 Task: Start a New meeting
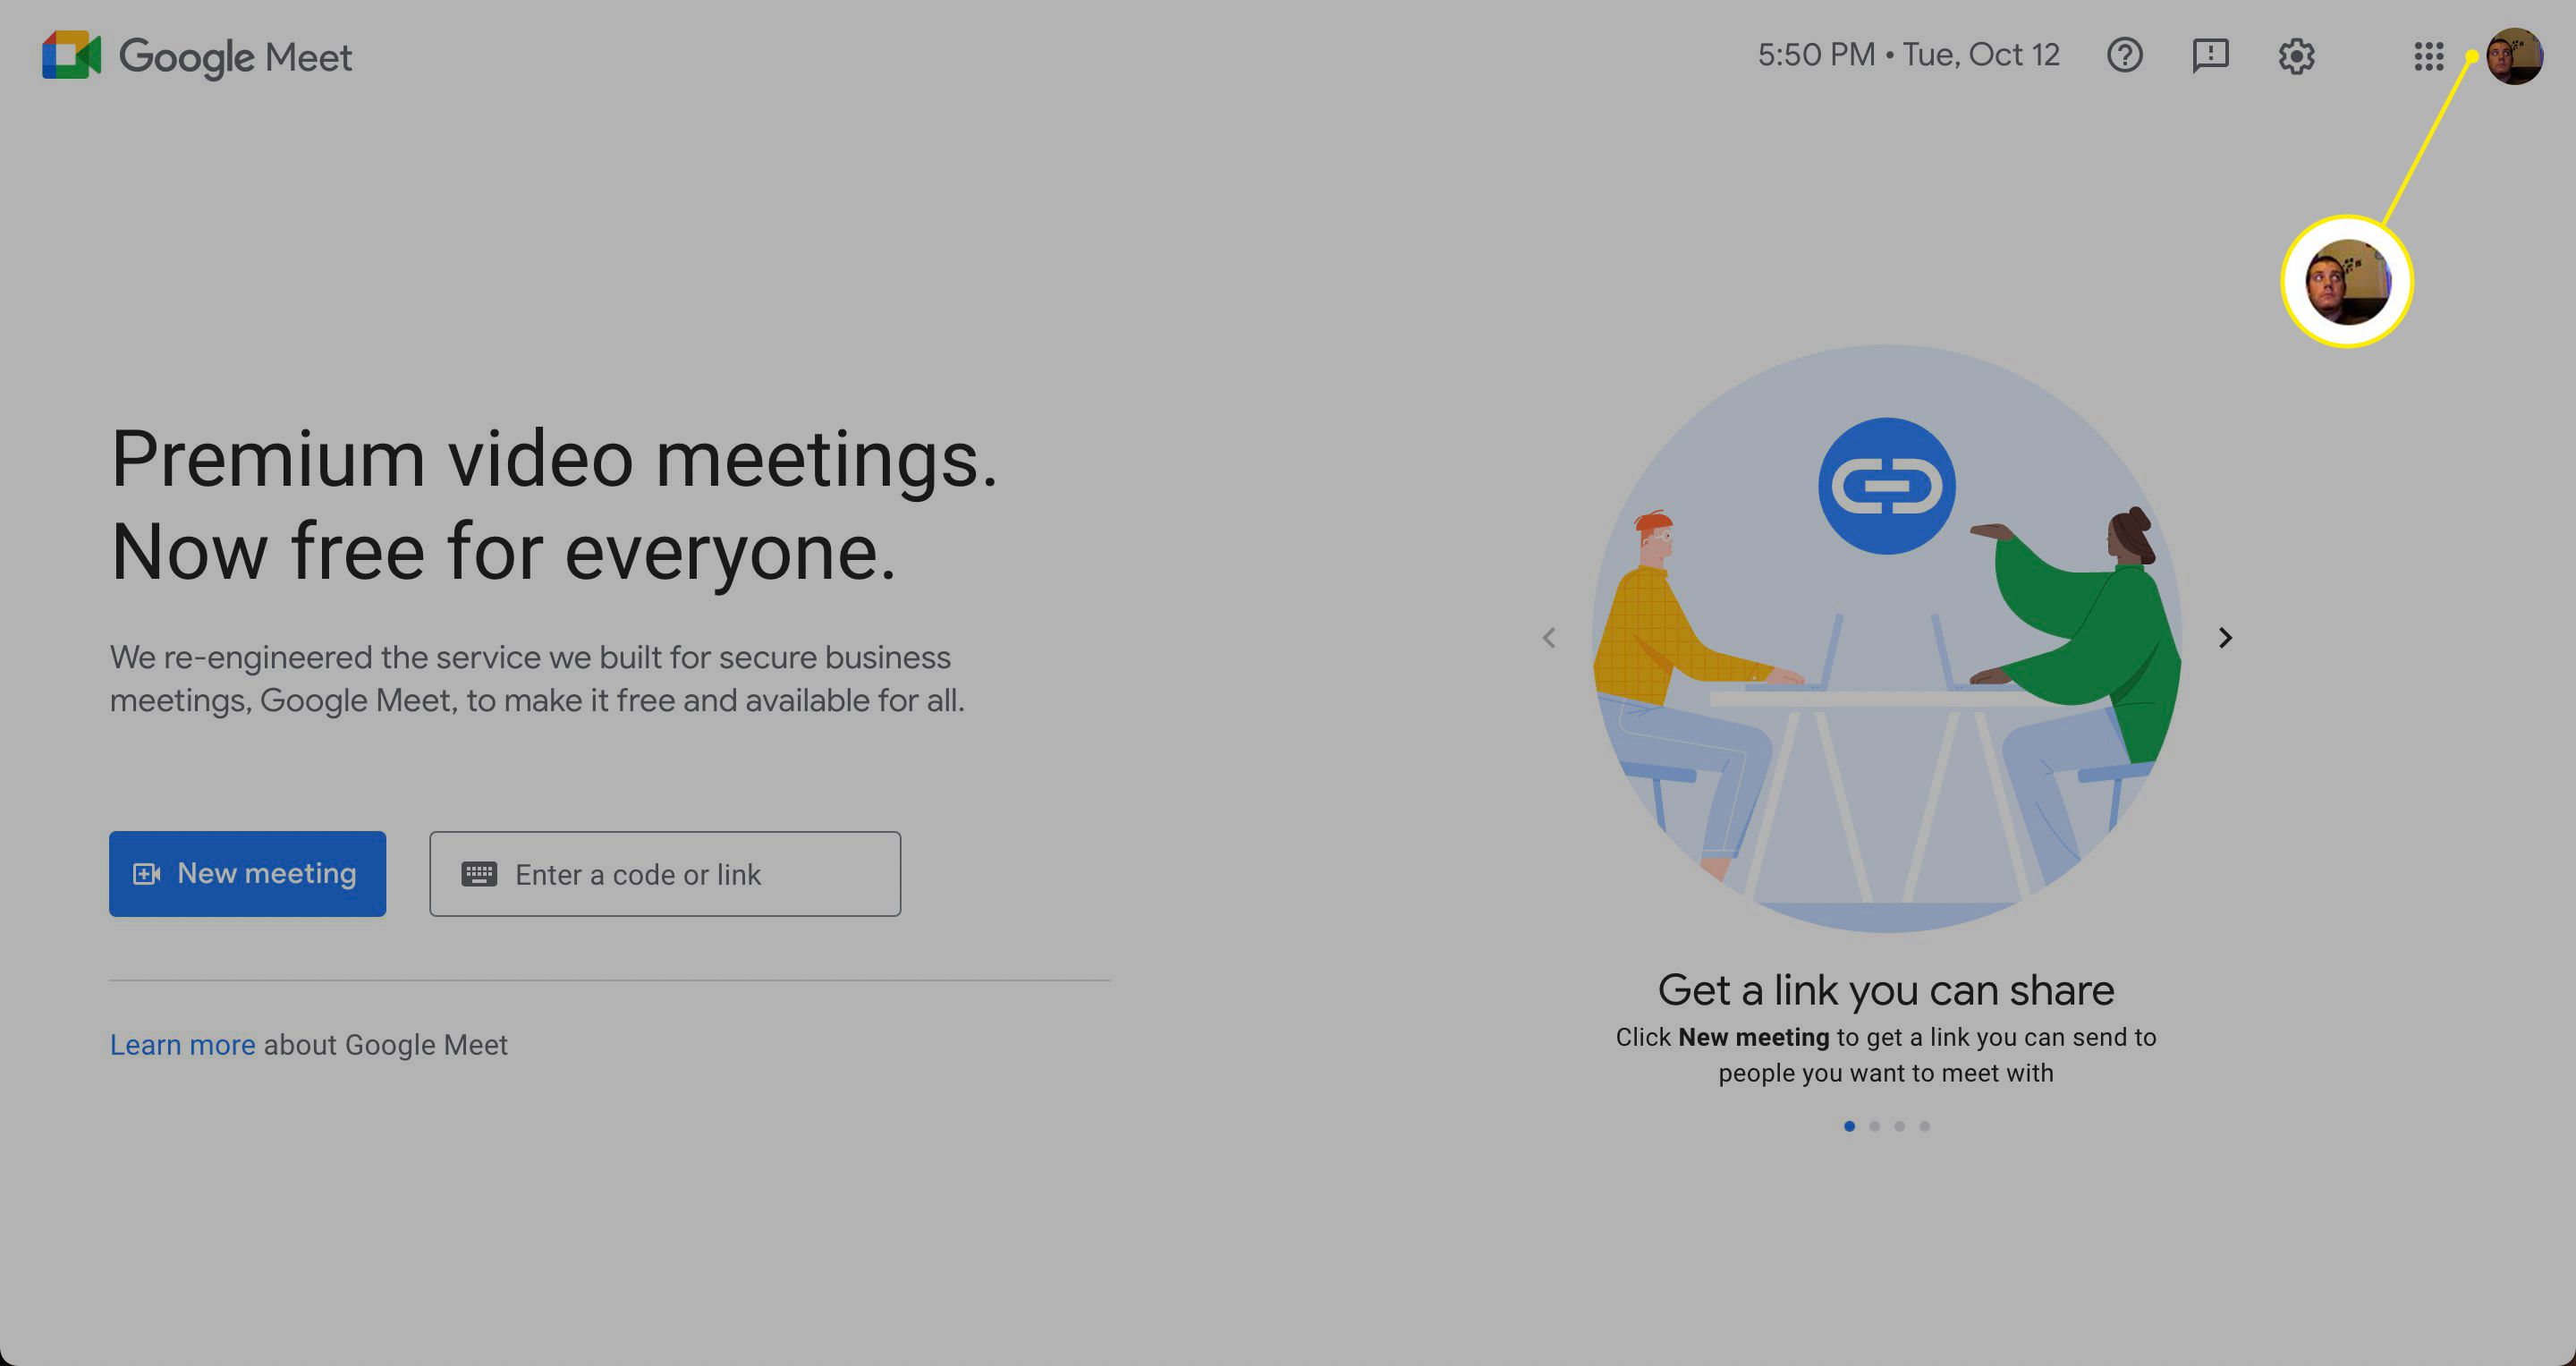point(247,874)
